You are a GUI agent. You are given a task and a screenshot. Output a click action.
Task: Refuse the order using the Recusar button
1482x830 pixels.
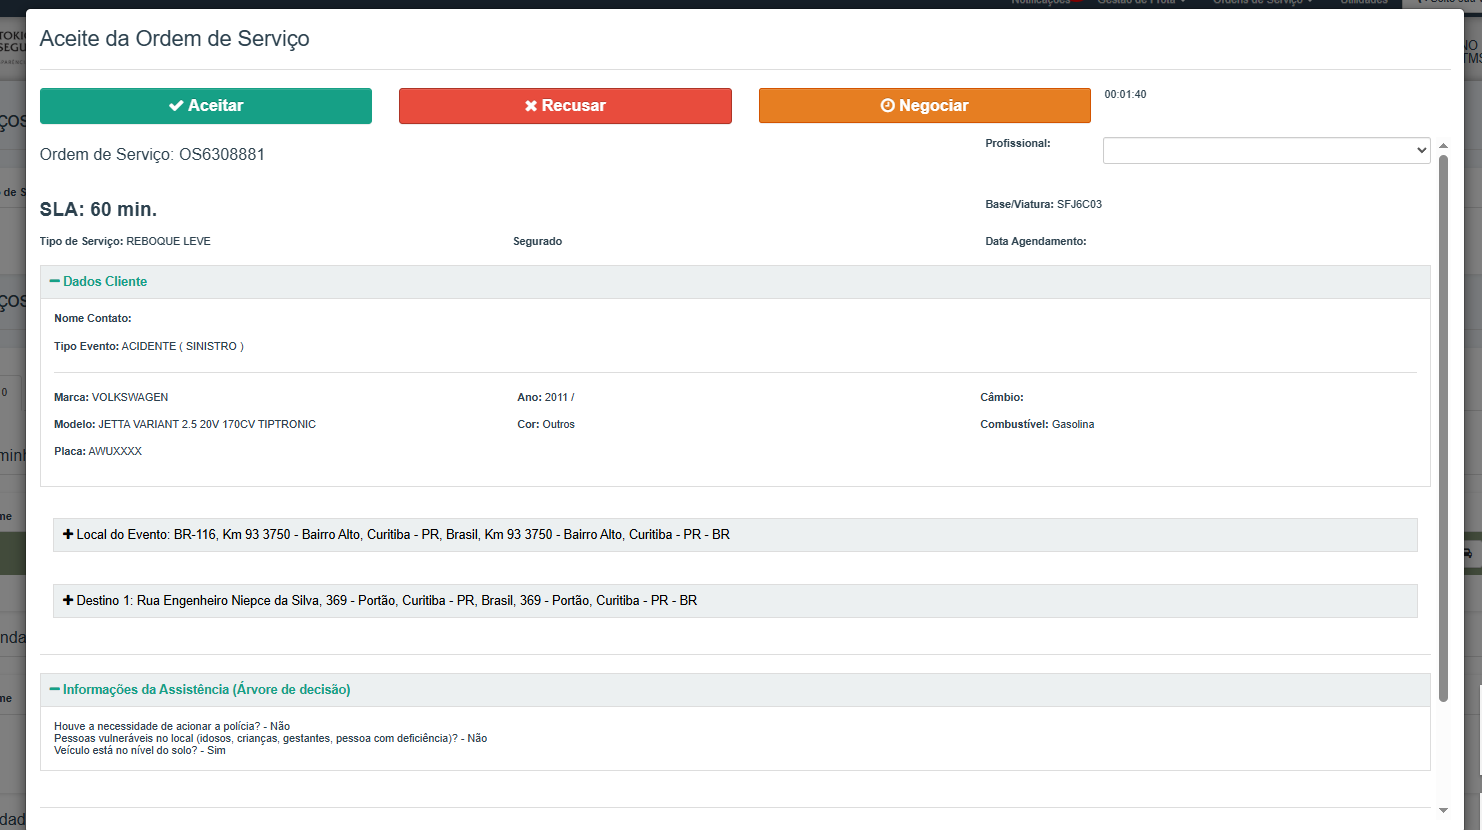click(x=565, y=106)
